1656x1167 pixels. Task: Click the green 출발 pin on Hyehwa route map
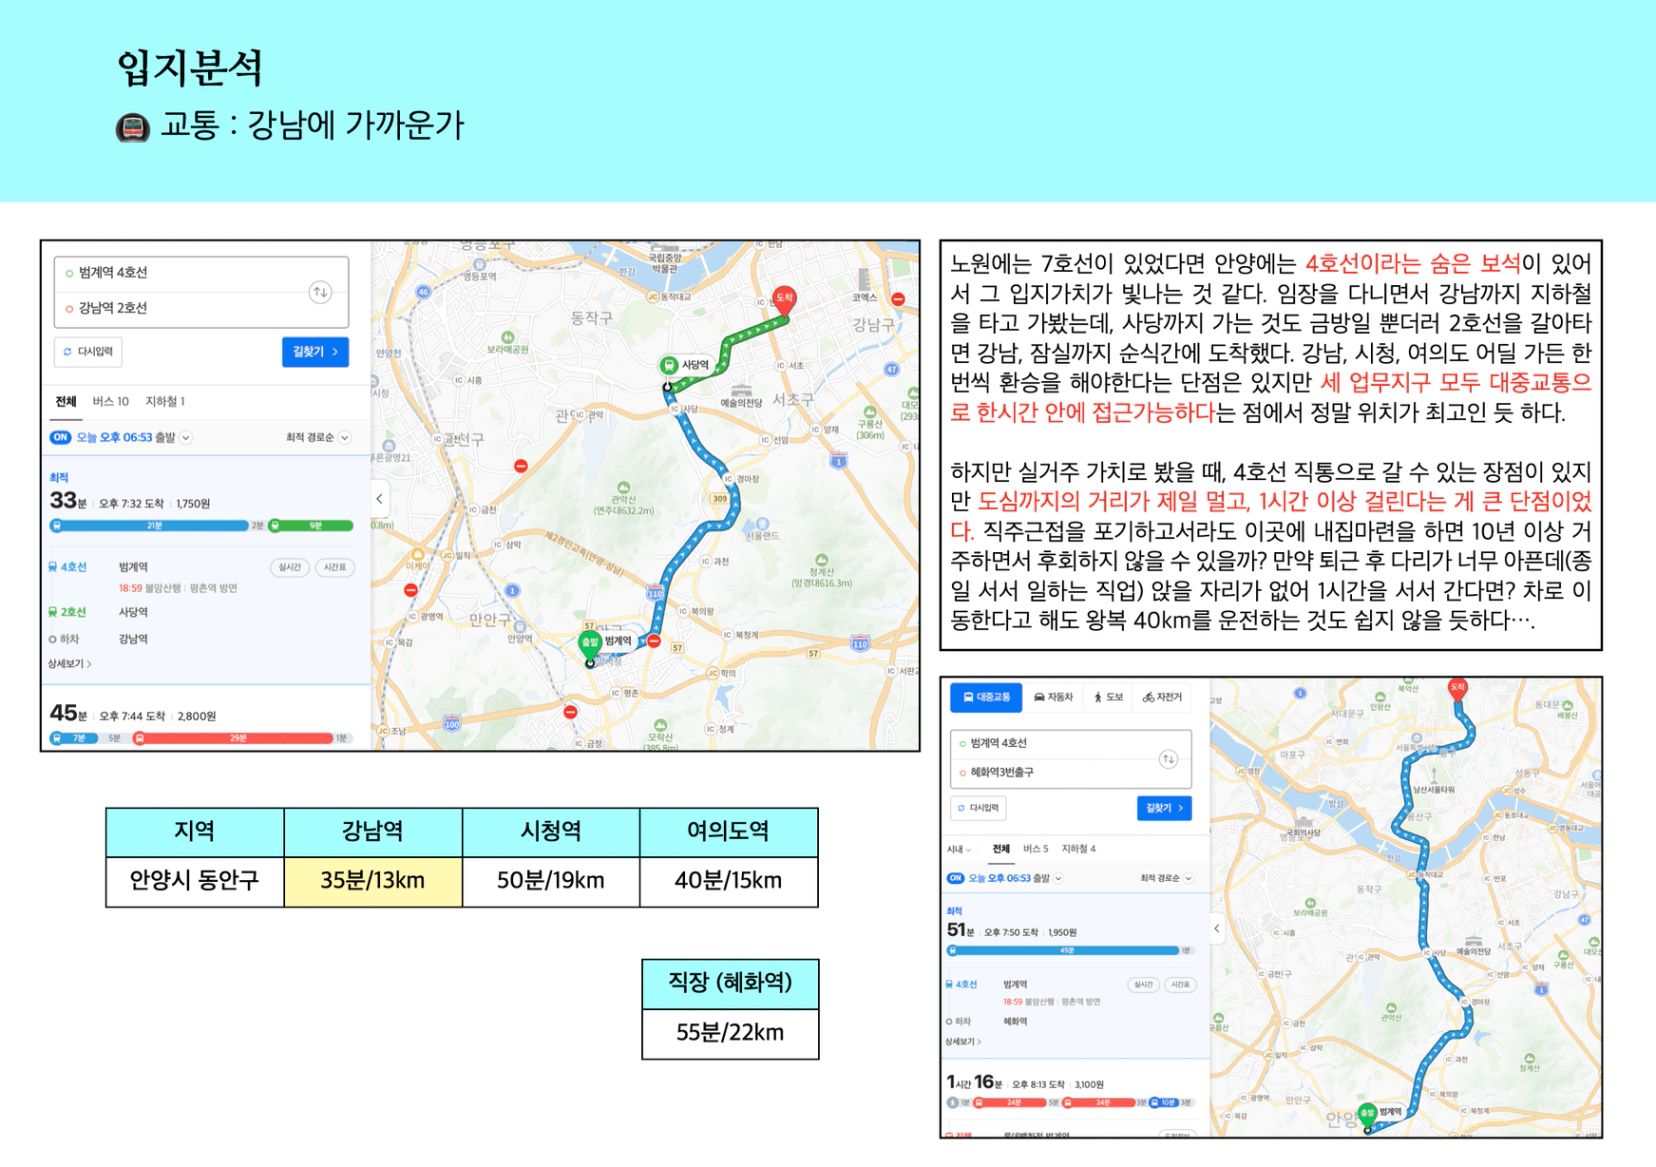[x=1367, y=1115]
